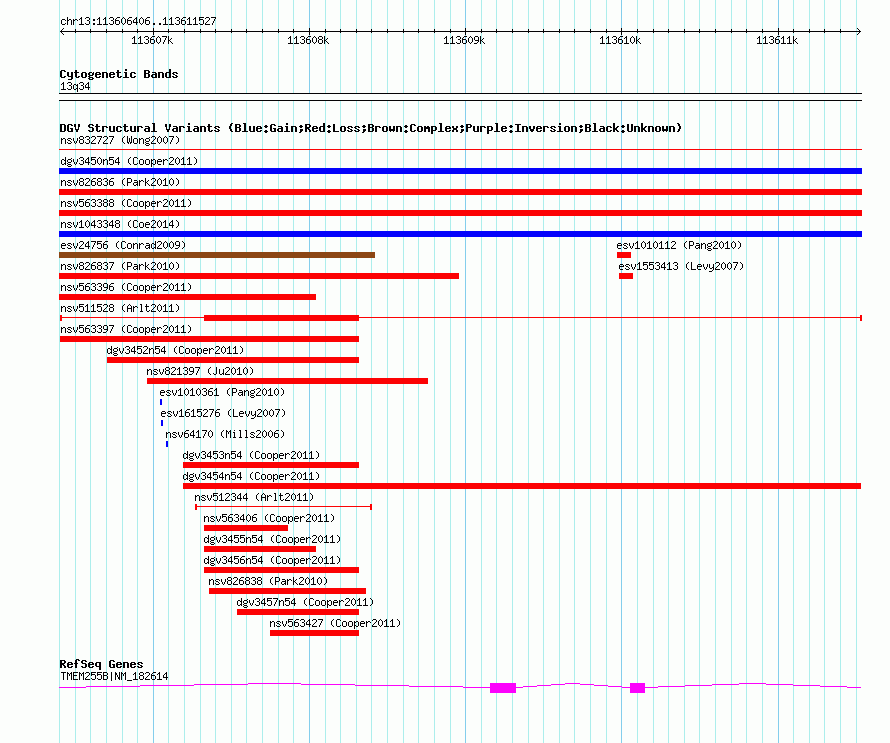This screenshot has width=890, height=743.
Task: Select the dgv3450n54 (Cooper2011) blue gain bar
Action: [x=460, y=171]
